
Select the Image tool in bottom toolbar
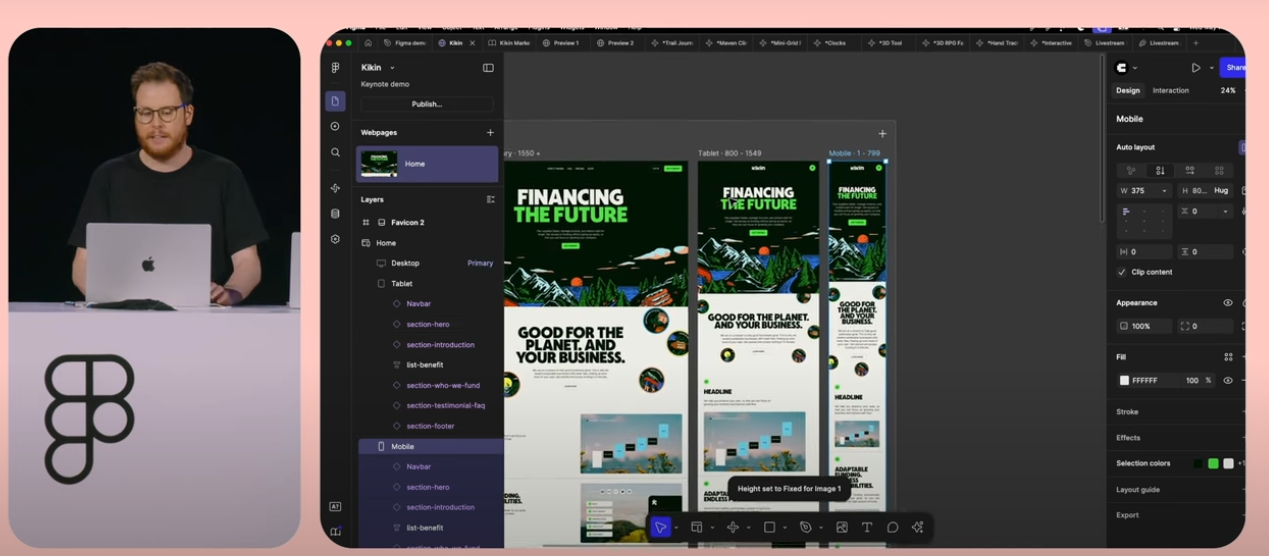click(842, 527)
